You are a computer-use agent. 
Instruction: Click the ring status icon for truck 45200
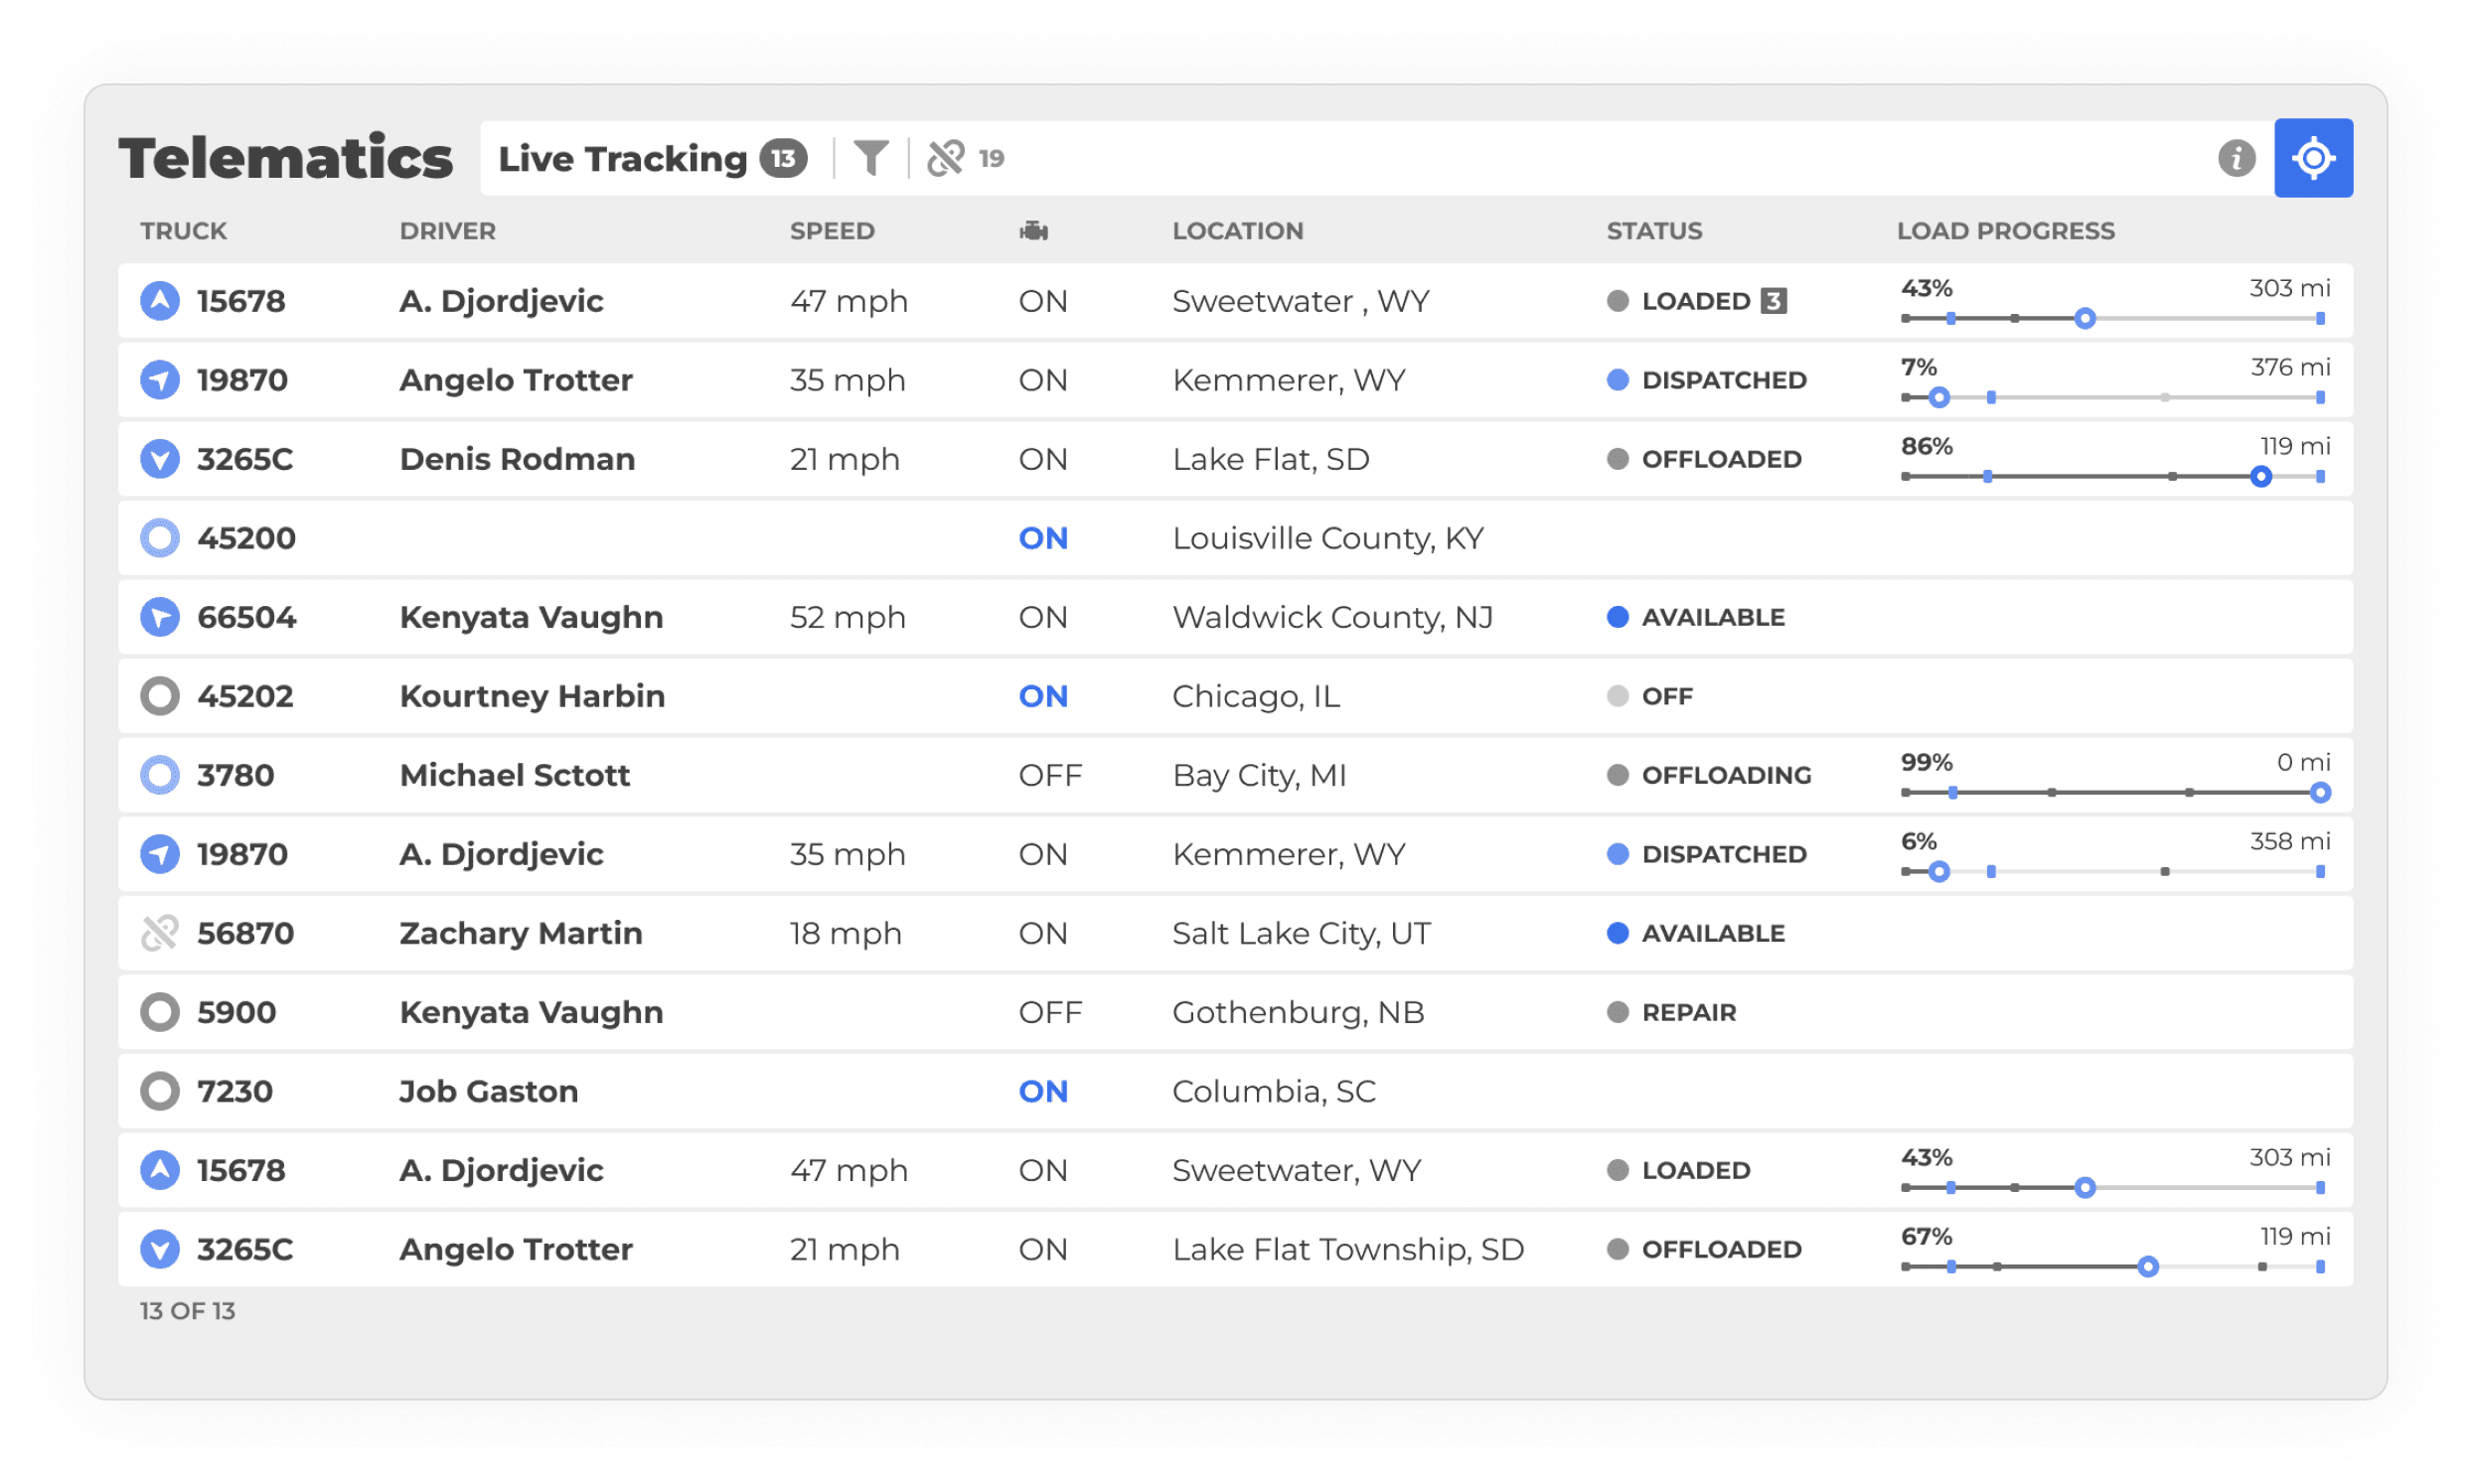coord(160,538)
